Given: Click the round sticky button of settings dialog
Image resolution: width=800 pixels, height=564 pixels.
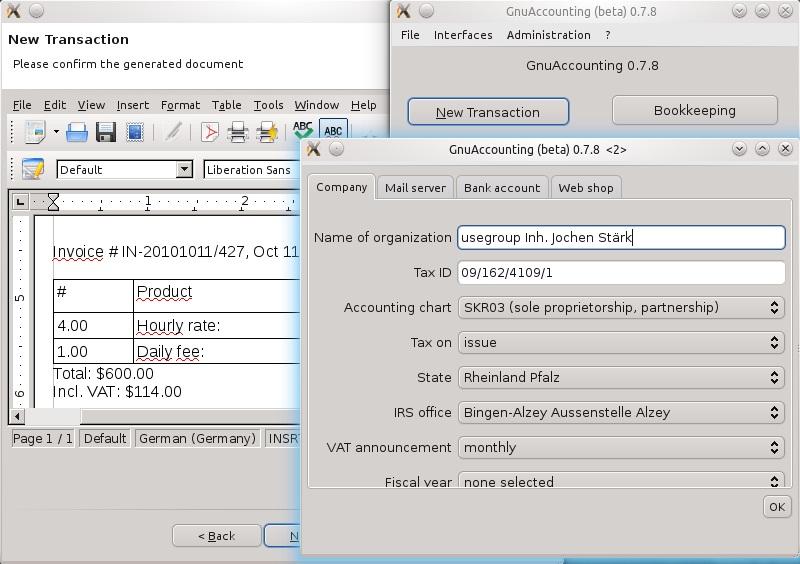Looking at the screenshot, I should (336, 149).
